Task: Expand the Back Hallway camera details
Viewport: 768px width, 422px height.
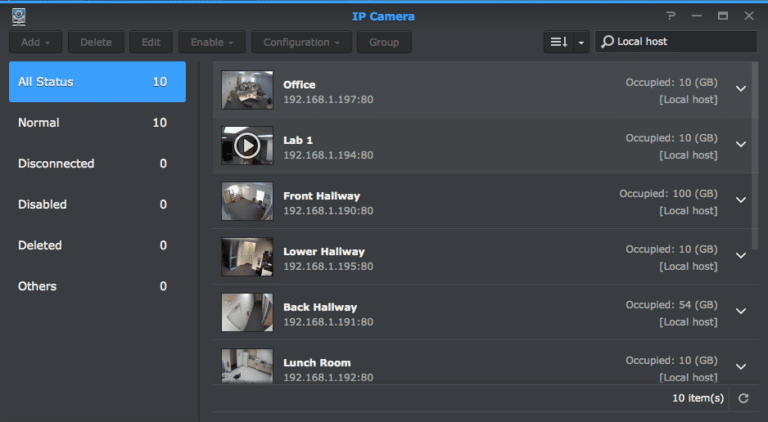Action: click(x=741, y=311)
